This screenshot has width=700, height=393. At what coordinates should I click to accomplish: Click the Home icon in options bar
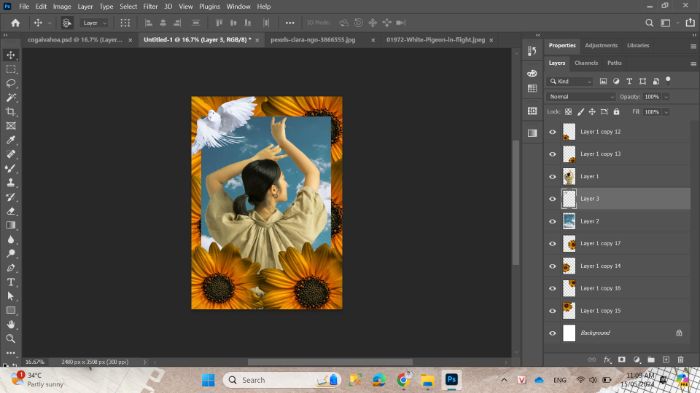(x=15, y=23)
